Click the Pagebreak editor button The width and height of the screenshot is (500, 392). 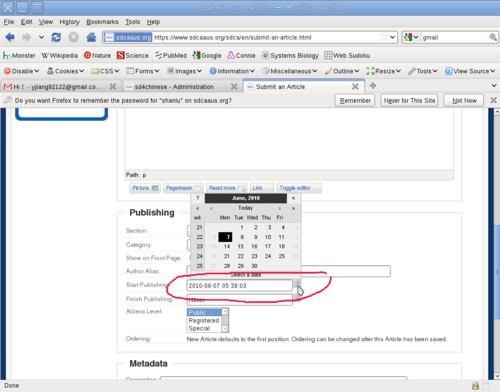[x=183, y=188]
